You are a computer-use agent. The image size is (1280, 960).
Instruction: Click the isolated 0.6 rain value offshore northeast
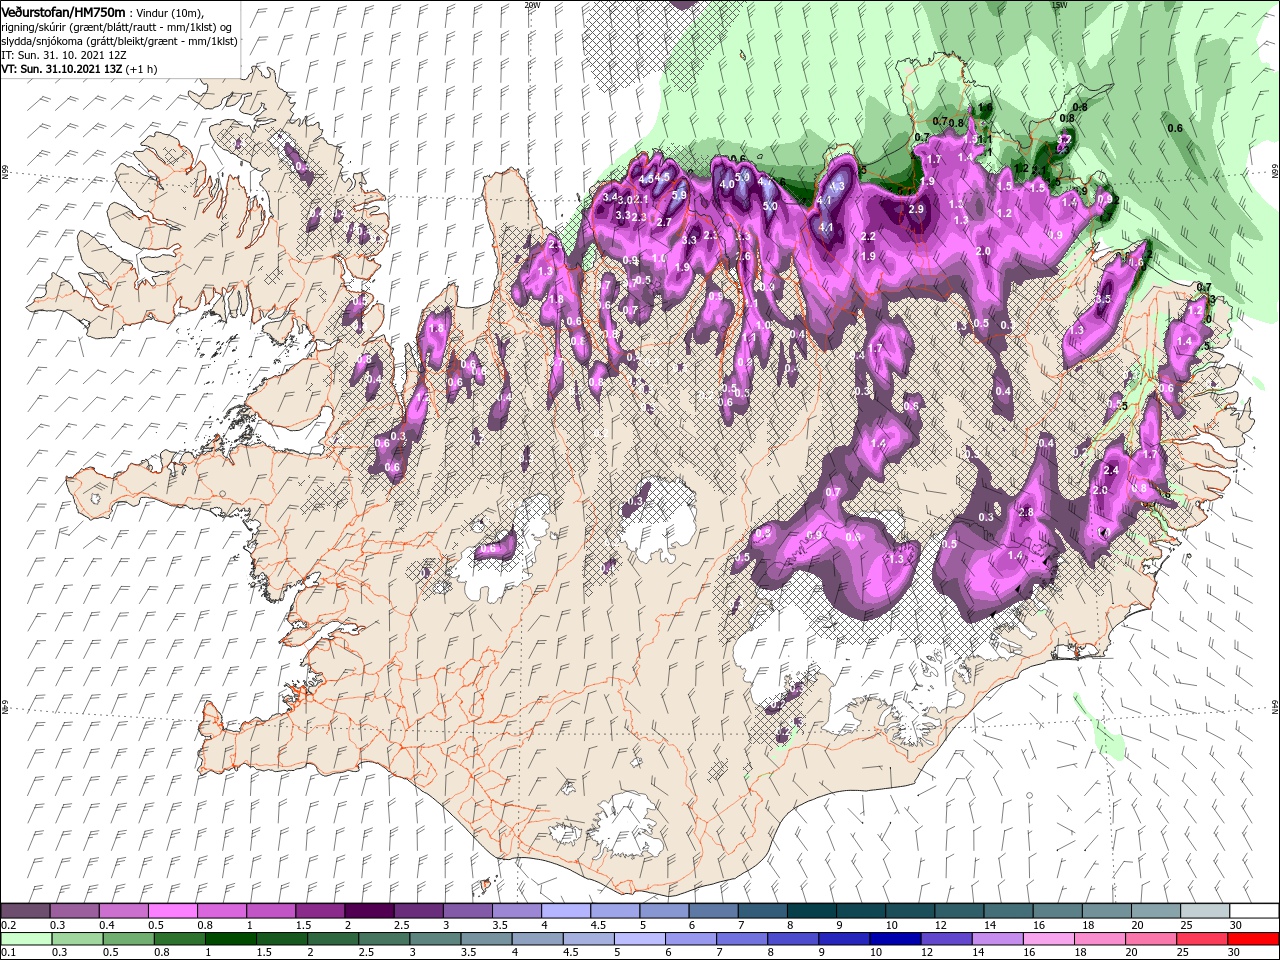pyautogui.click(x=1175, y=128)
